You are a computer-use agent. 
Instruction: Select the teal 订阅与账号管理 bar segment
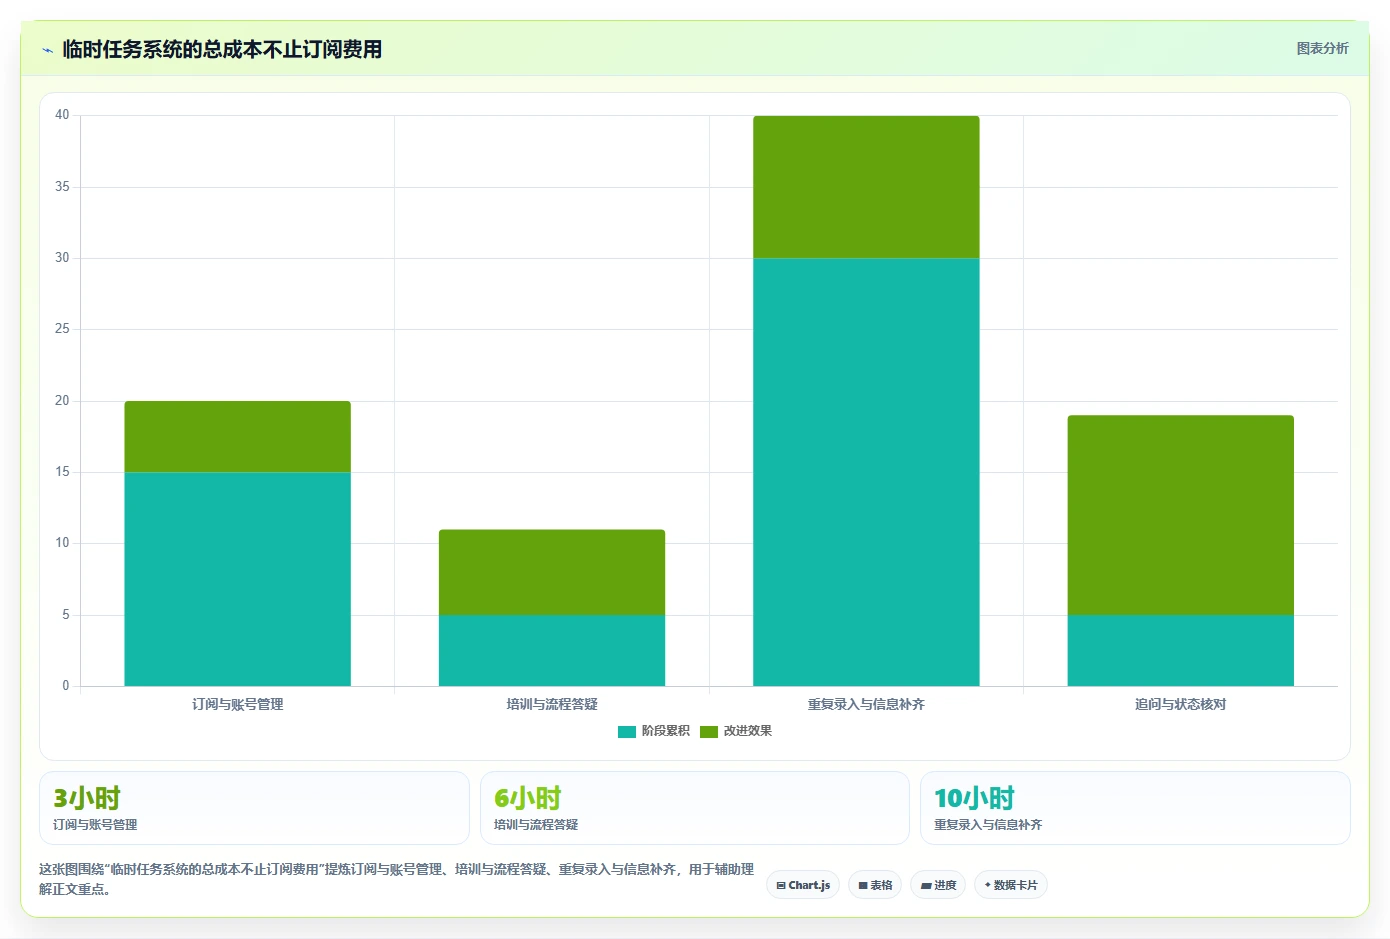[x=237, y=579]
